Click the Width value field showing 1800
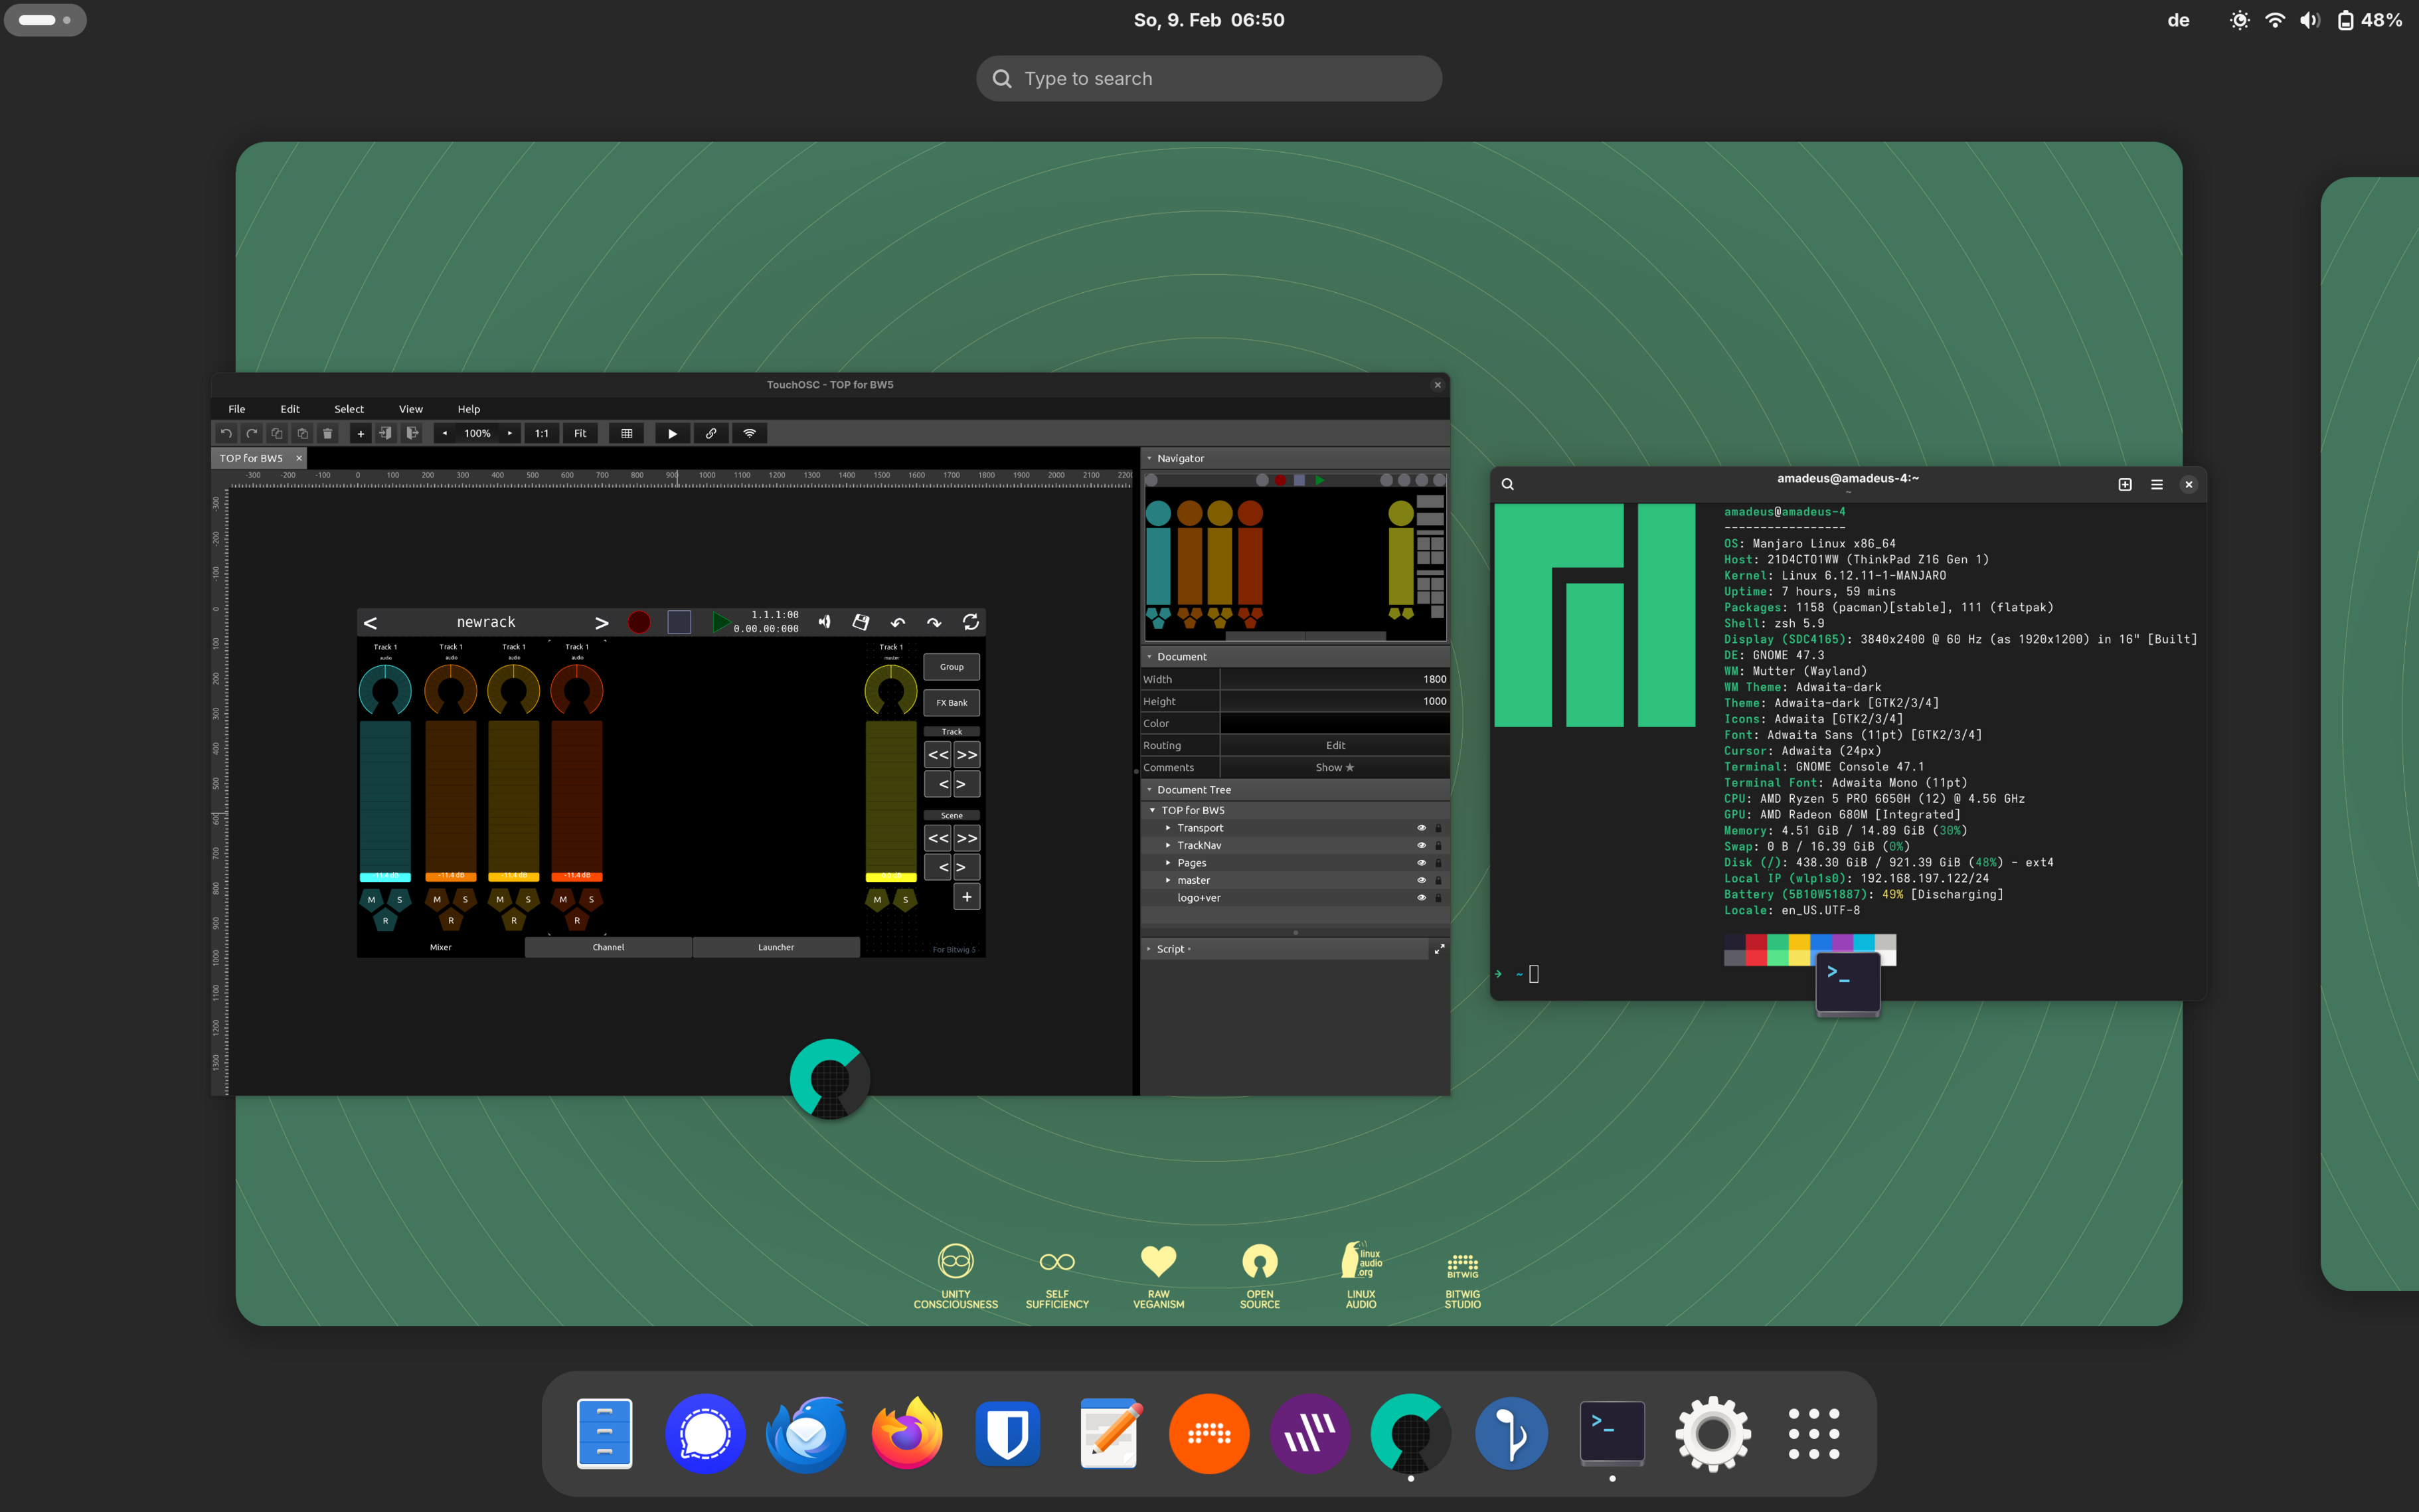 point(1335,679)
